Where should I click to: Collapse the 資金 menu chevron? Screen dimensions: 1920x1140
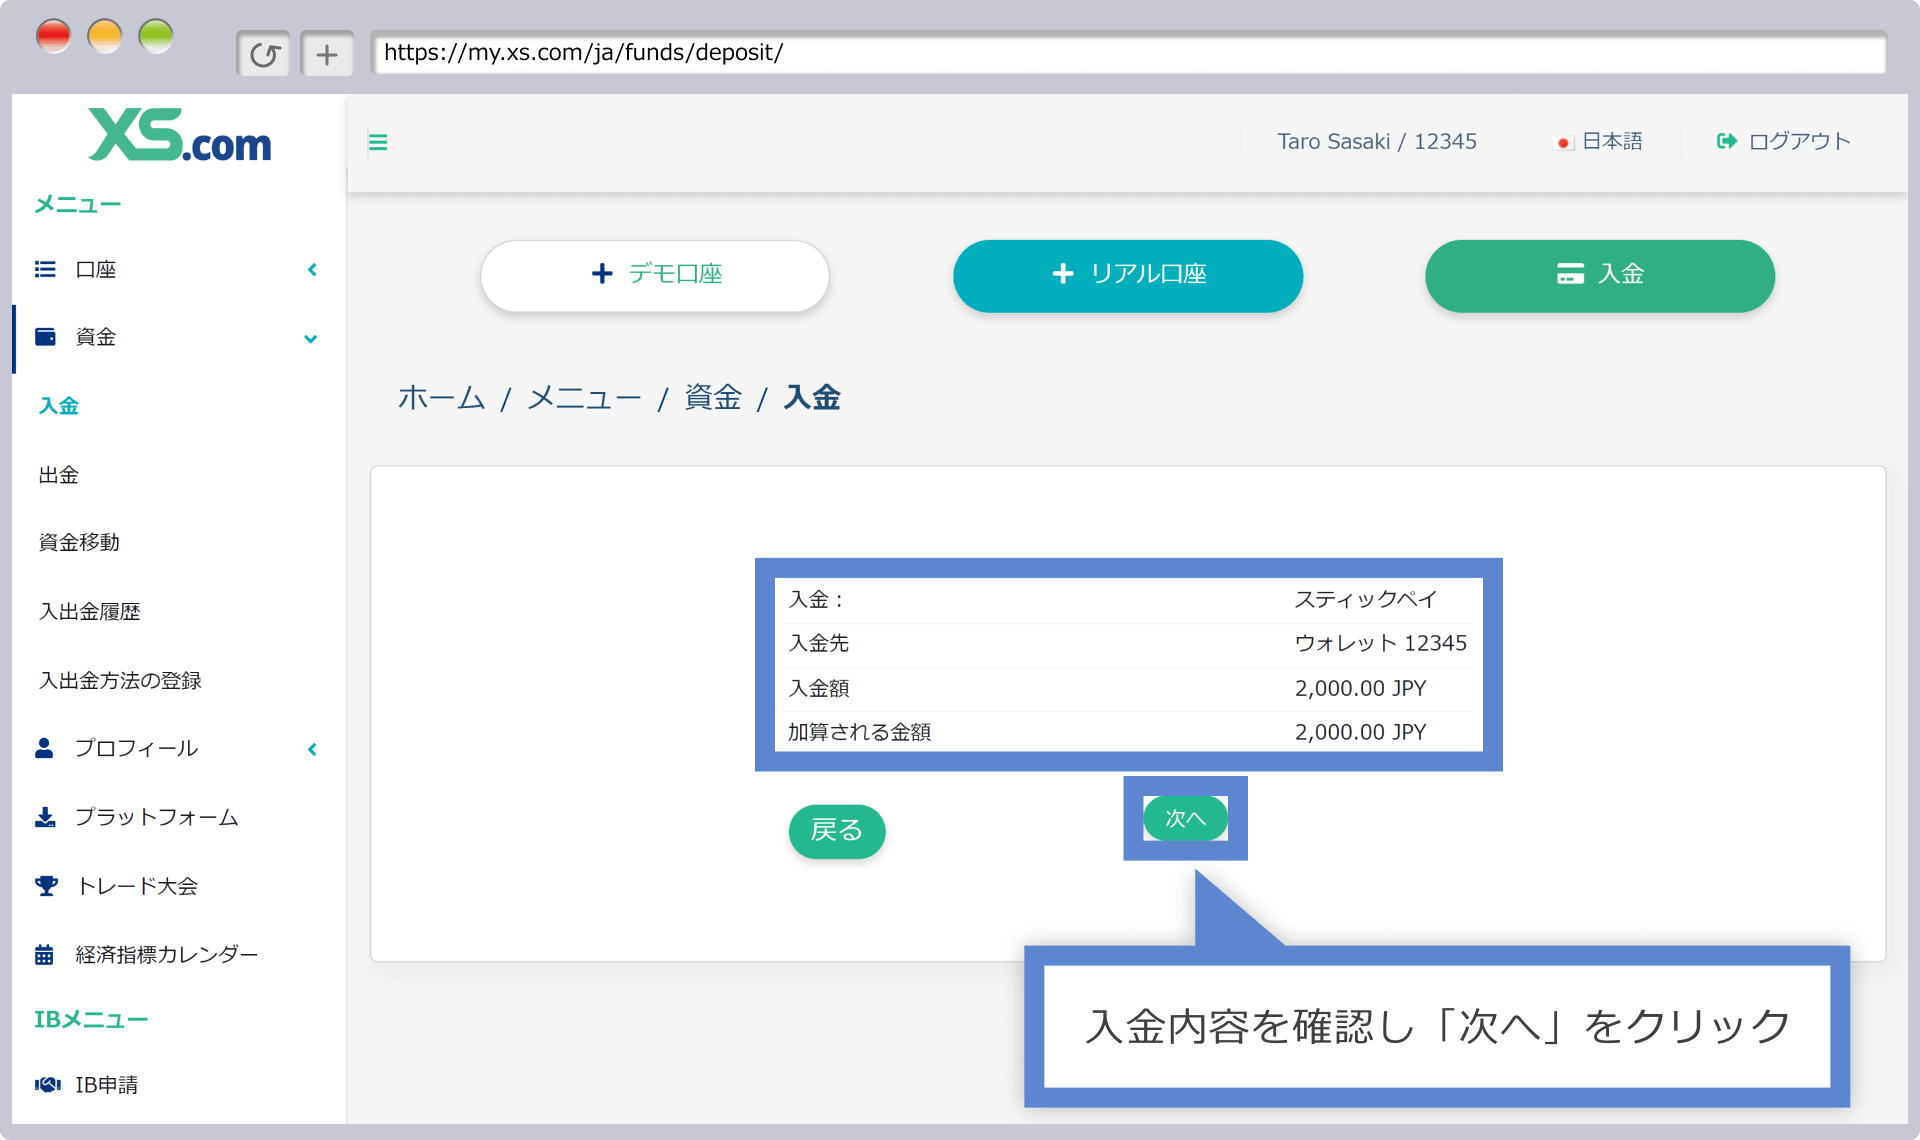pos(311,339)
